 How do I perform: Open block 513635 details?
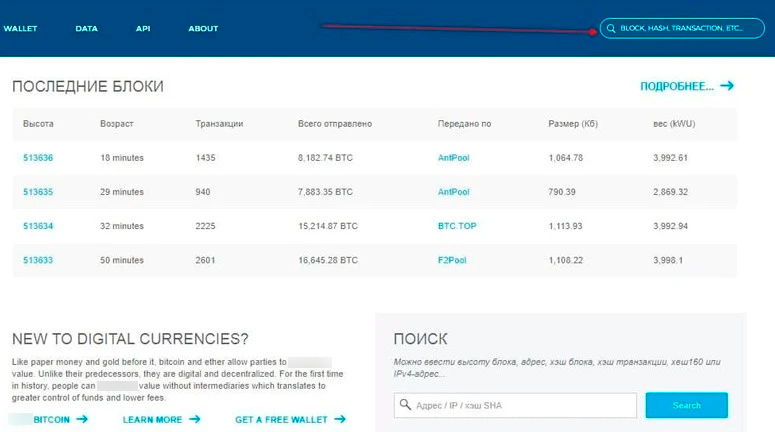coord(38,192)
